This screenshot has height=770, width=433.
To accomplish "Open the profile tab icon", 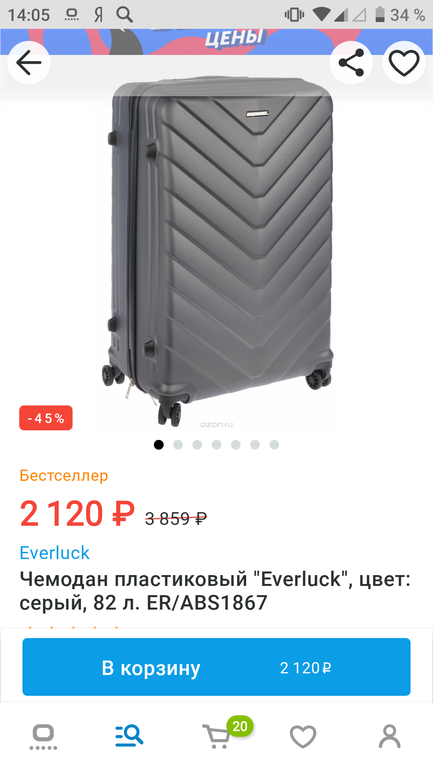I will pyautogui.click(x=389, y=736).
